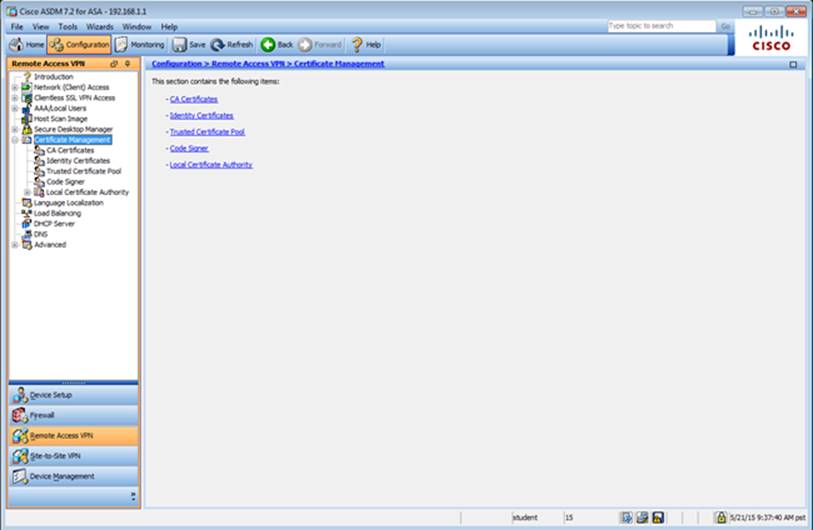Save the configuration with the Save icon
The image size is (813, 530).
(x=189, y=45)
